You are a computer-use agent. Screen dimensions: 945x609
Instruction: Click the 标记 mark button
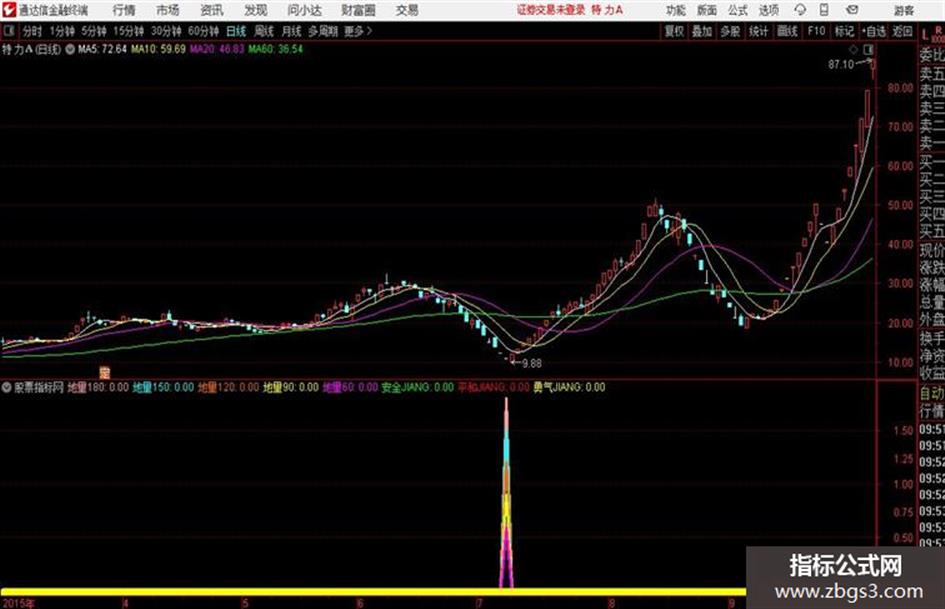[x=844, y=31]
